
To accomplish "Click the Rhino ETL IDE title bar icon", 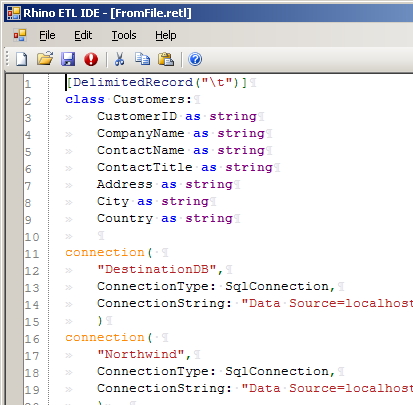I will coord(14,13).
